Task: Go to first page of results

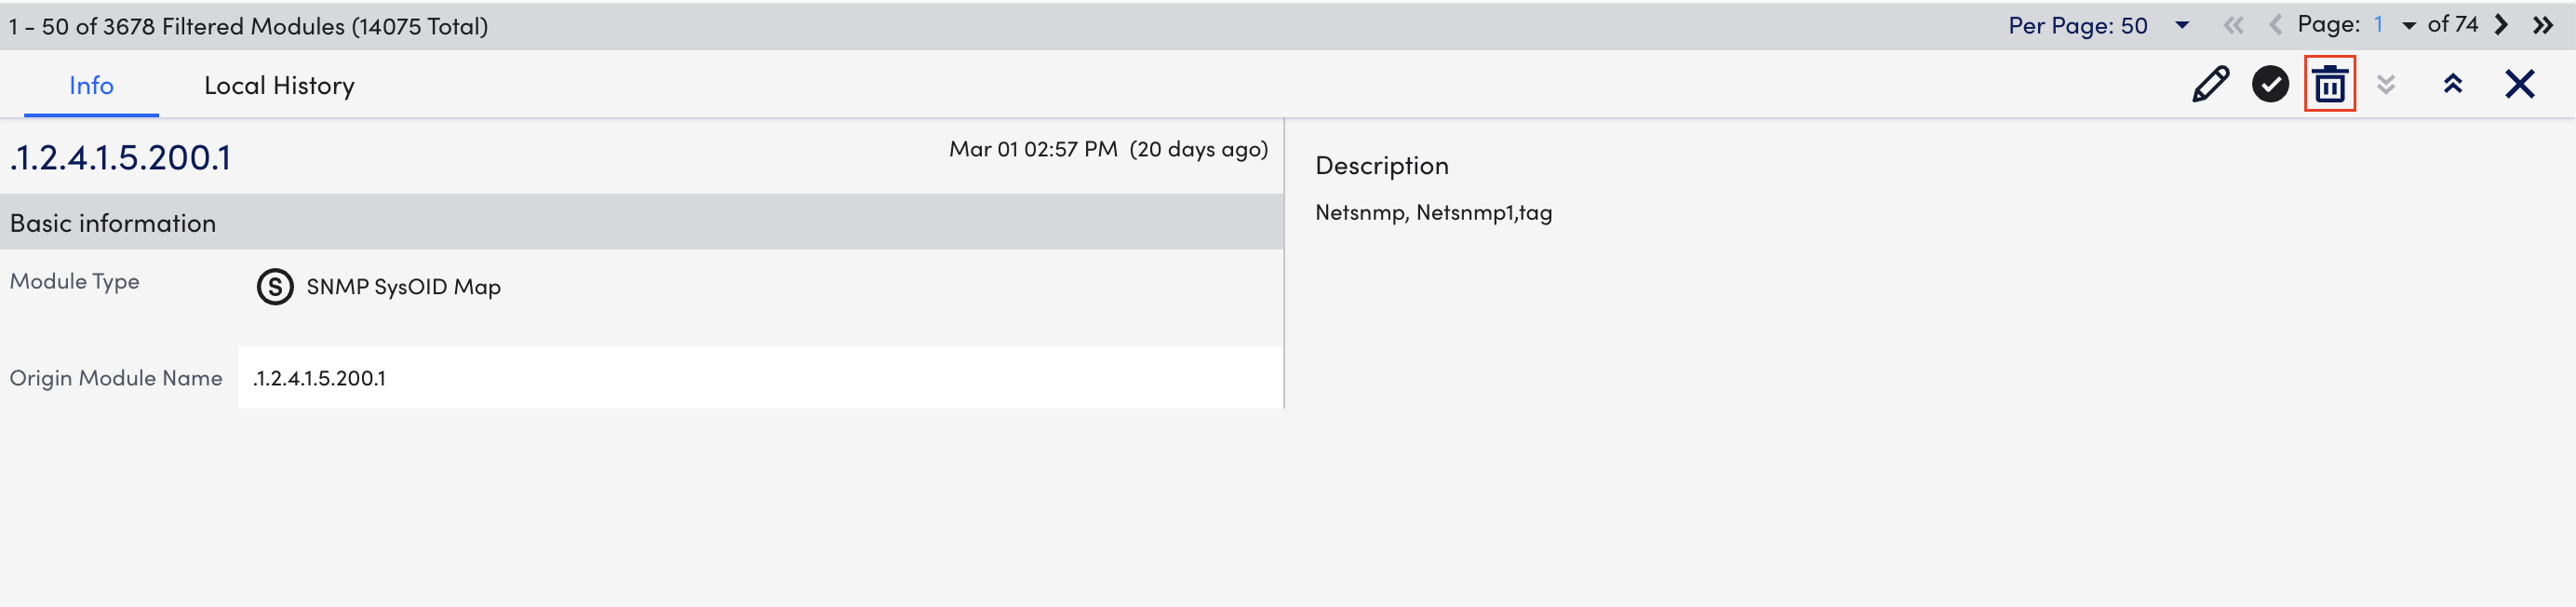Action: click(x=2233, y=26)
